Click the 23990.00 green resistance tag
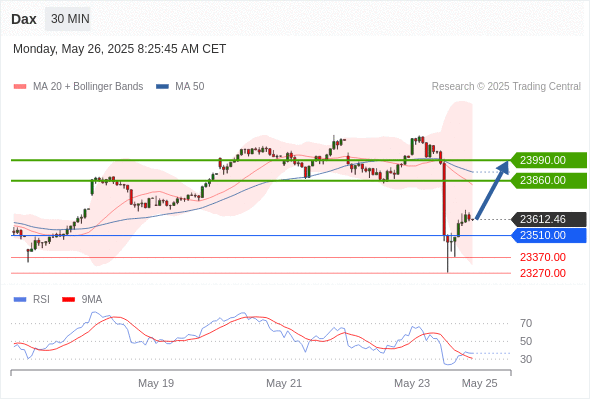 point(549,160)
